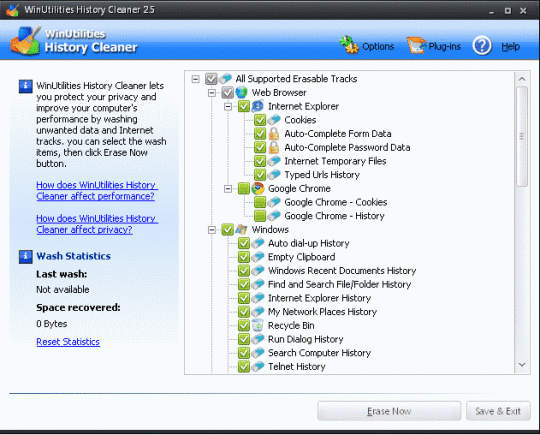Click the Internet Explorer logo icon

[x=258, y=106]
